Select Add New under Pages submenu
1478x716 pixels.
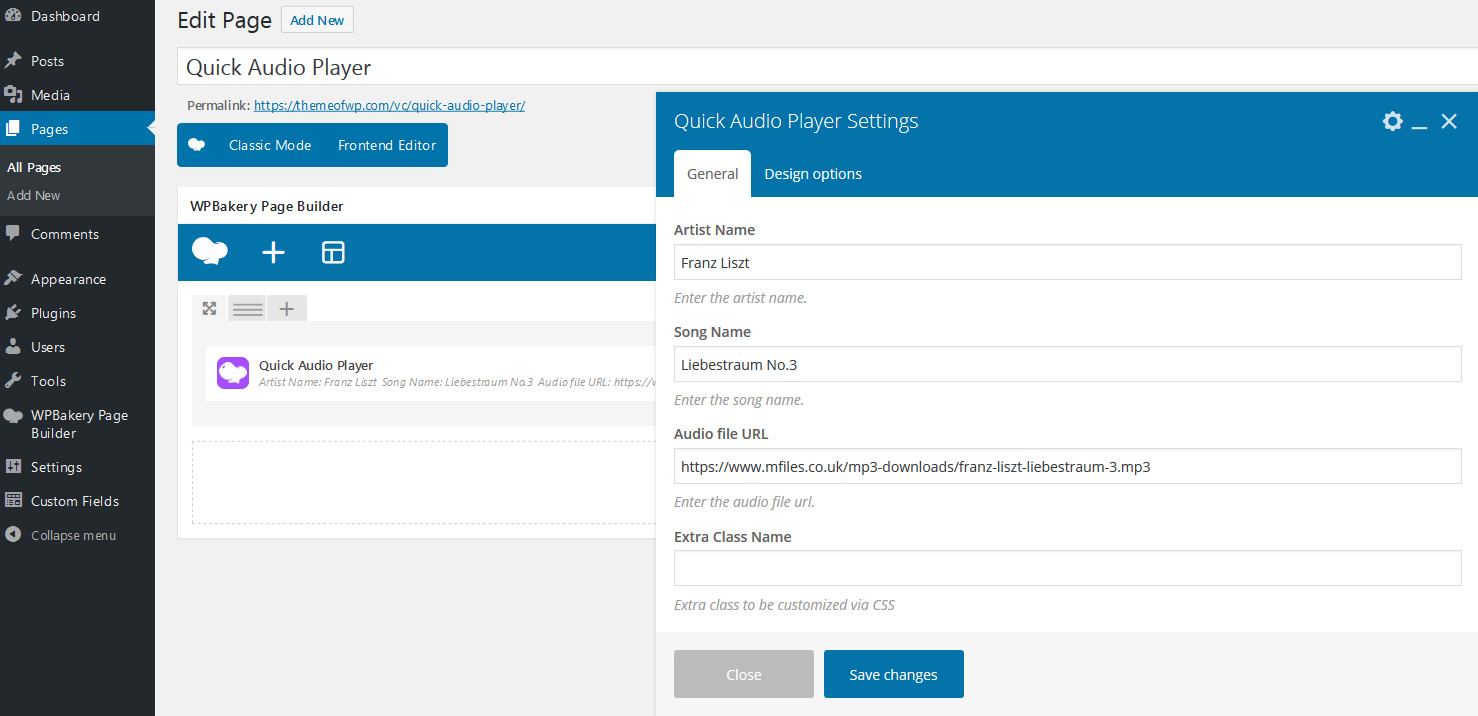coord(34,195)
